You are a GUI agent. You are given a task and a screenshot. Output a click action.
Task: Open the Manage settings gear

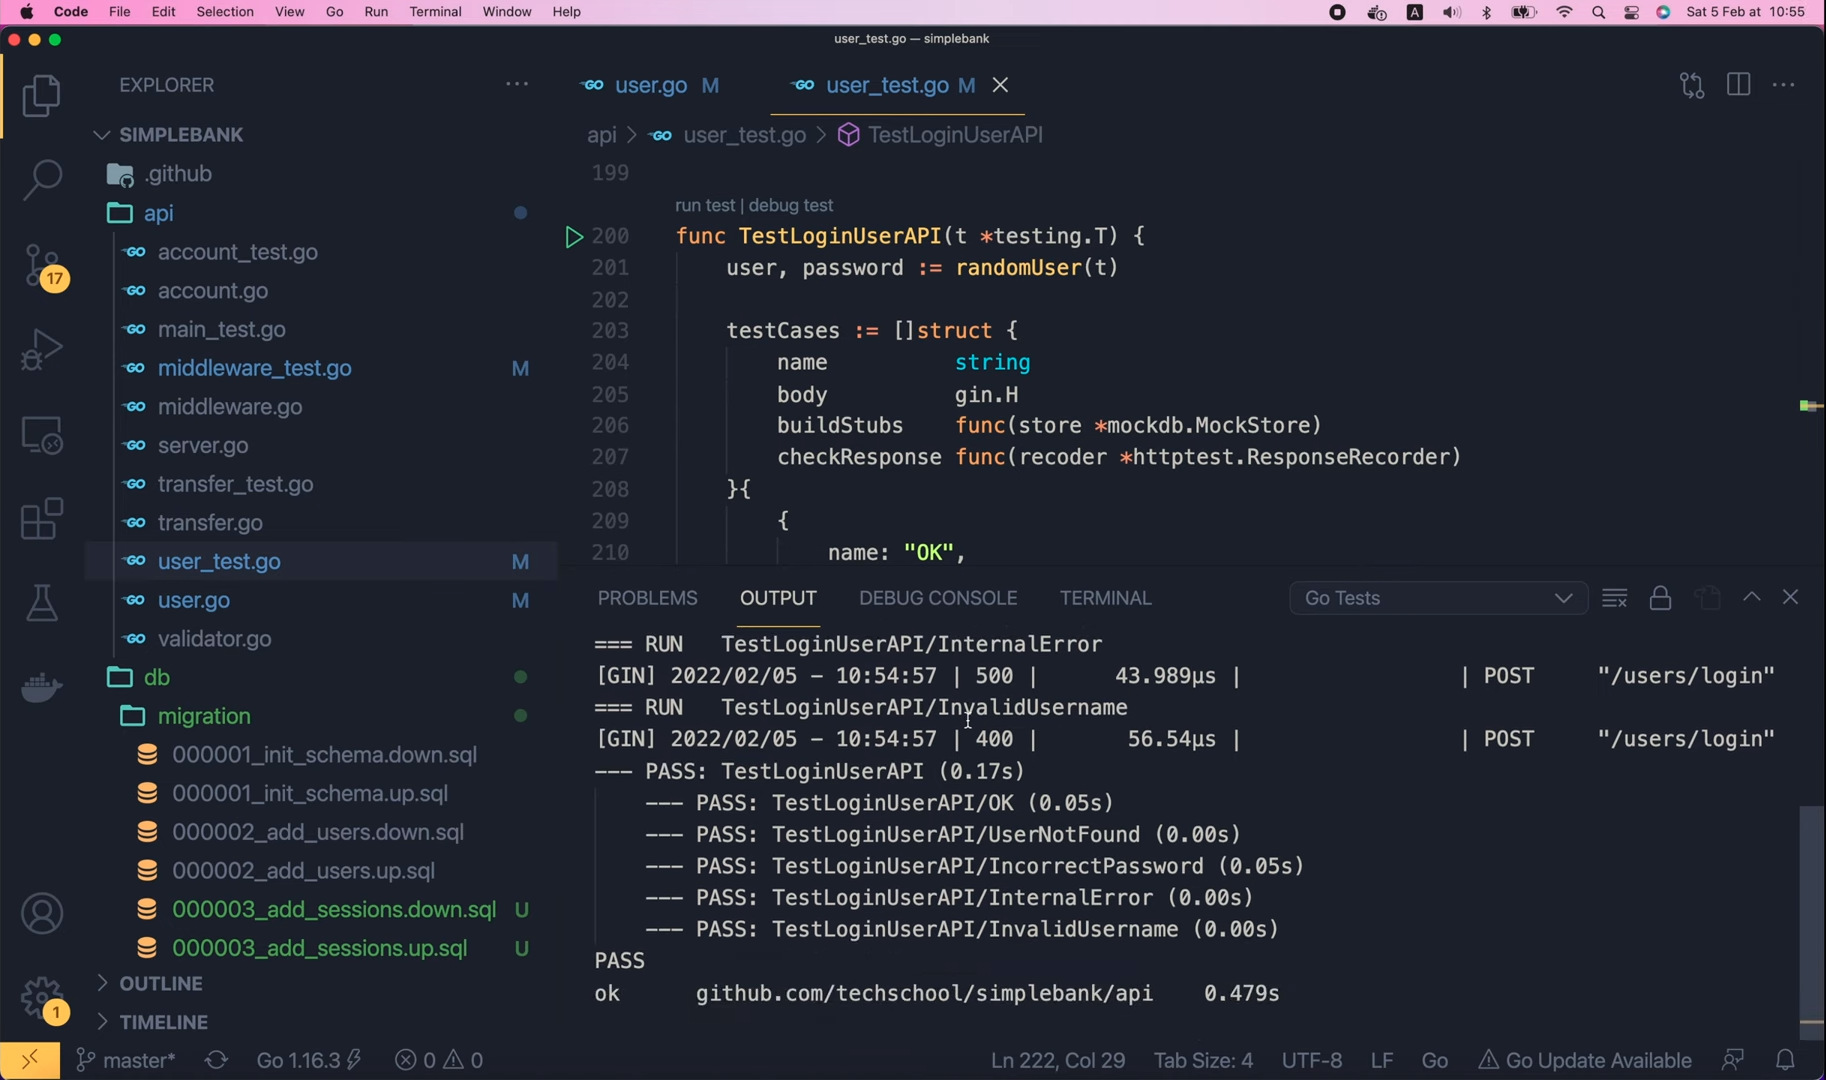tap(44, 998)
